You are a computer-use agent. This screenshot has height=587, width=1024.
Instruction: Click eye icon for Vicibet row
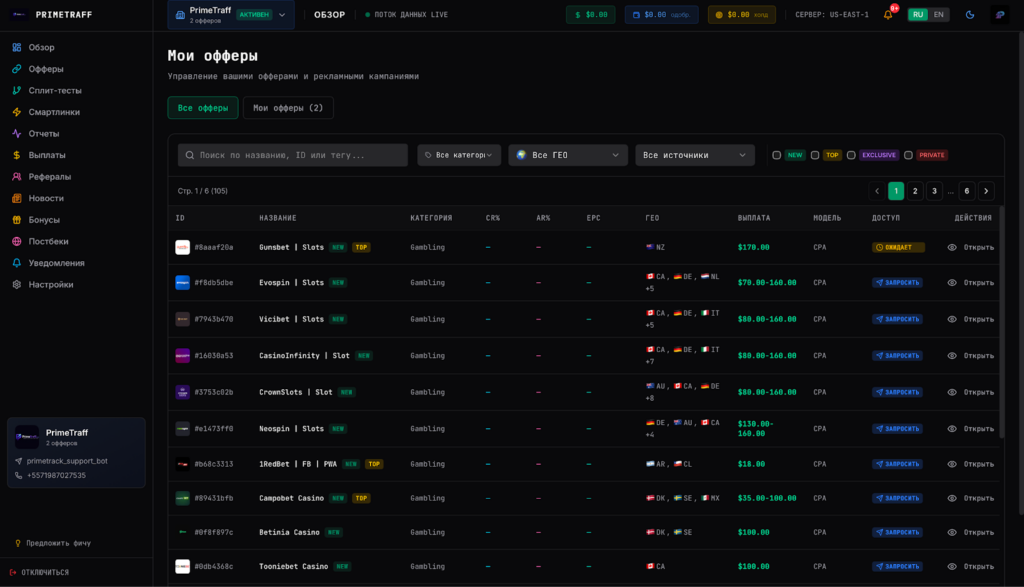(x=952, y=319)
